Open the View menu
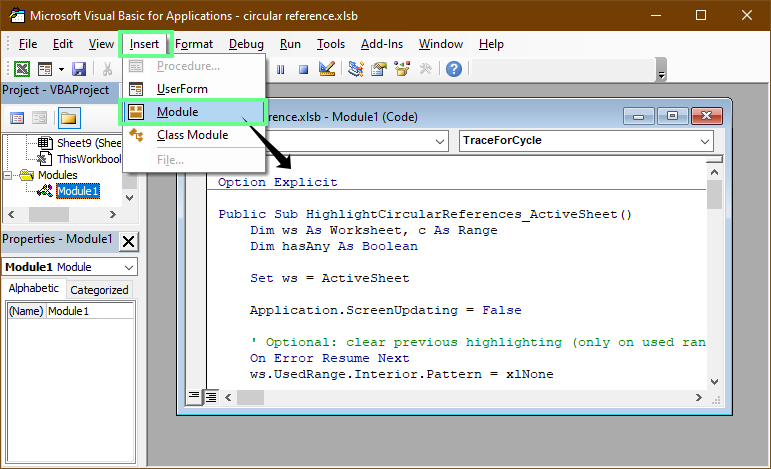Image resolution: width=771 pixels, height=469 pixels. coord(101,44)
